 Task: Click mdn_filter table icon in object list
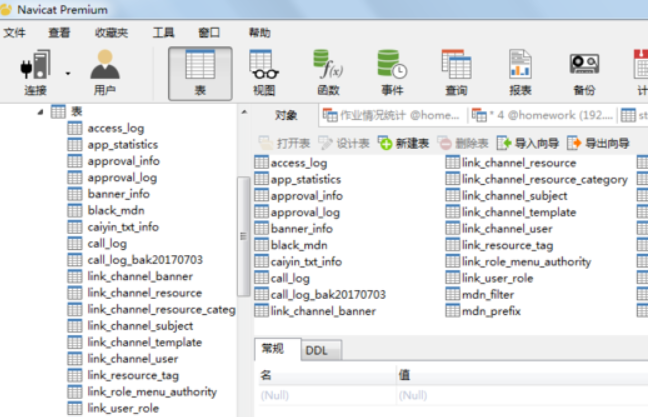point(453,294)
